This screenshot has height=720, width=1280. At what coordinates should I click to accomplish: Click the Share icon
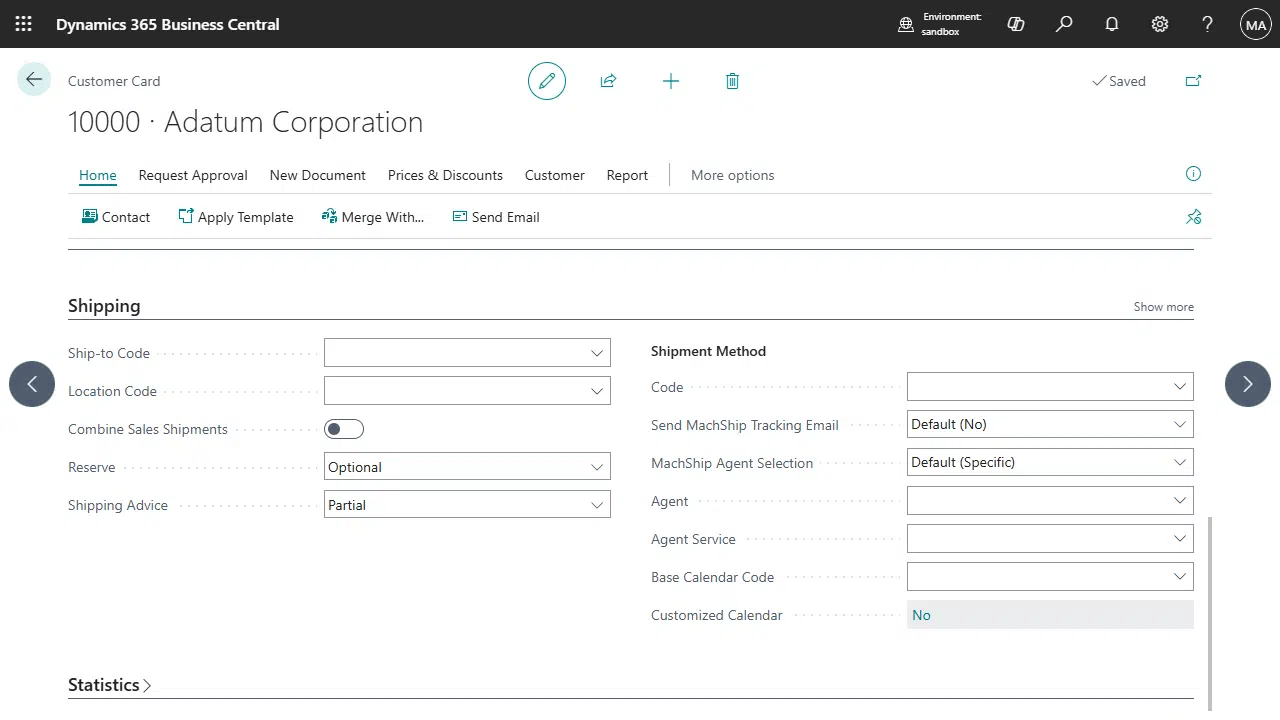(608, 80)
